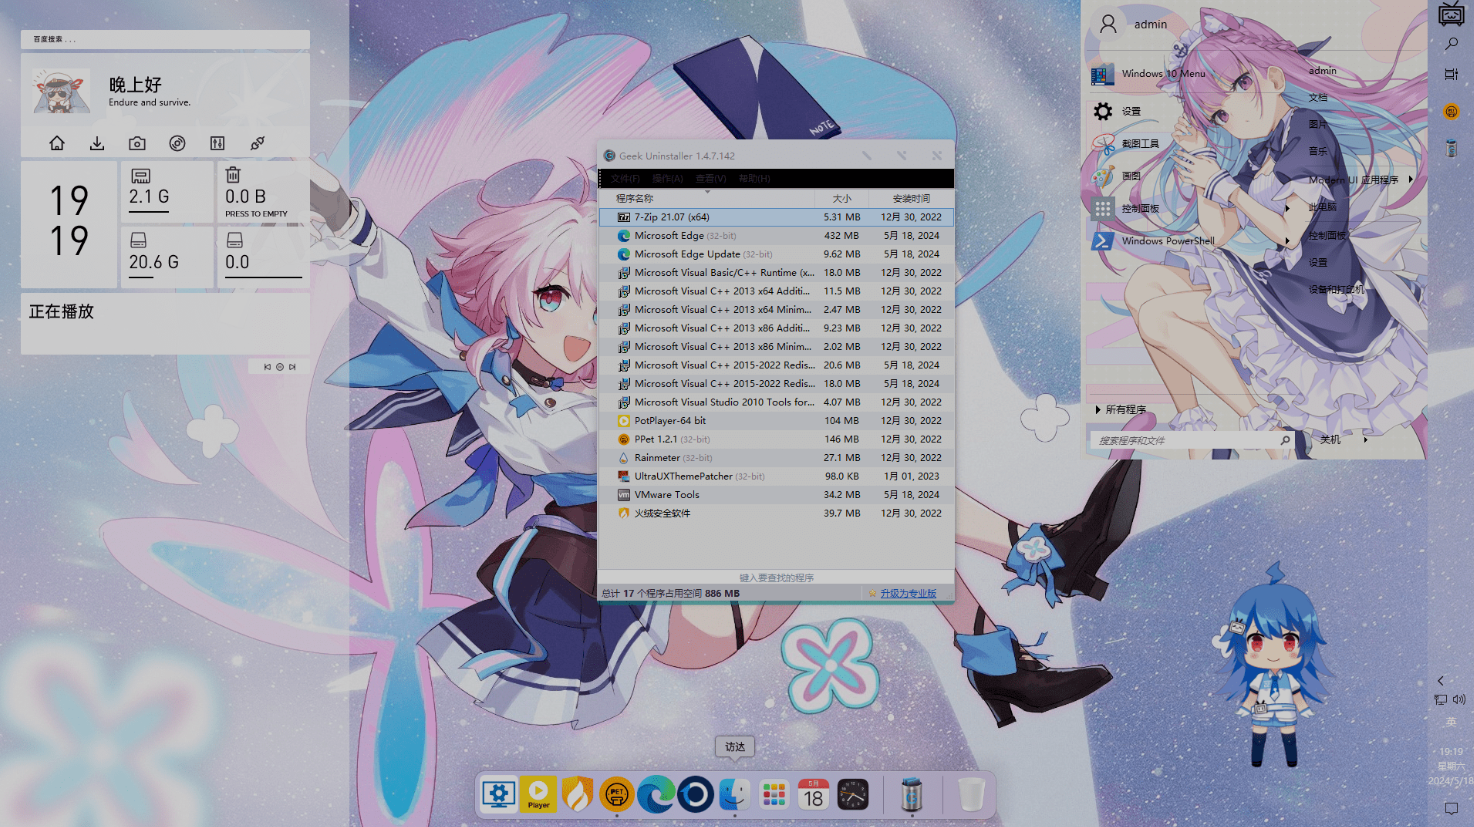Click the PPet 1.2.1 icon in the uninstaller list
This screenshot has width=1474, height=827.
tap(623, 439)
